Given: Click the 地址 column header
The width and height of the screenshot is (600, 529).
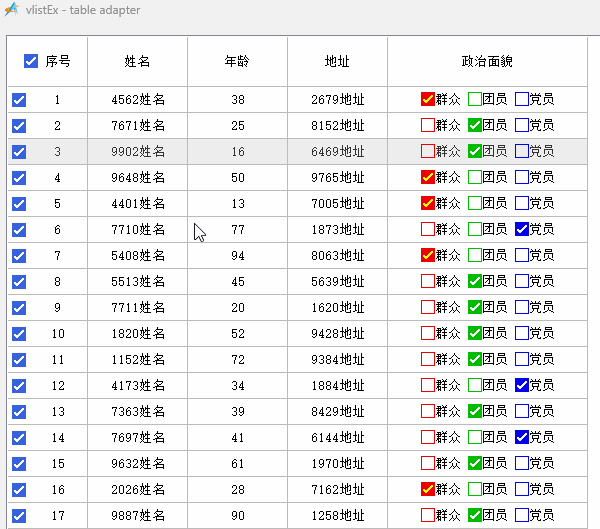Looking at the screenshot, I should click(x=337, y=61).
